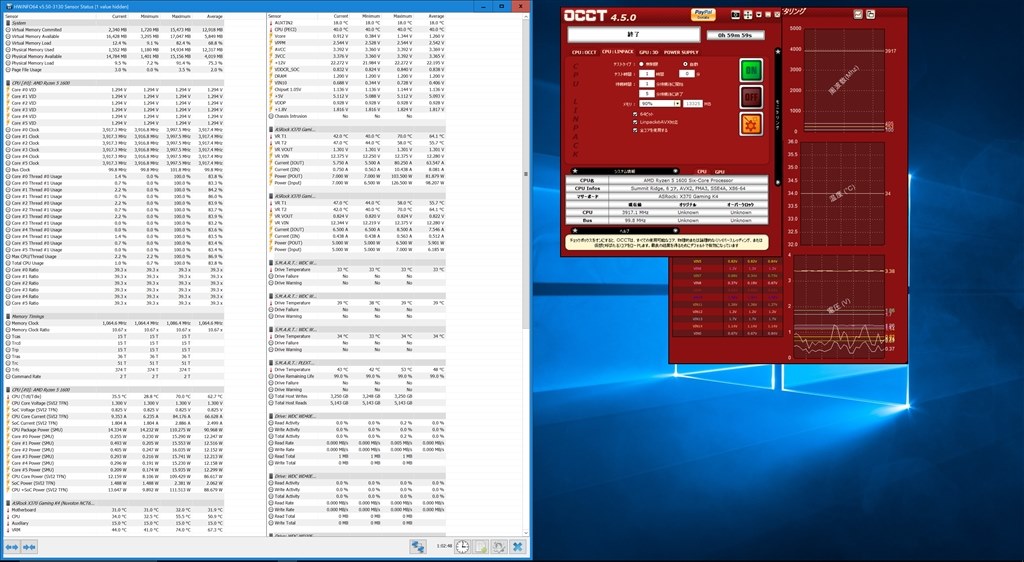This screenshot has height=562, width=1024.
Task: Click idle period end input field
Action: pos(647,93)
